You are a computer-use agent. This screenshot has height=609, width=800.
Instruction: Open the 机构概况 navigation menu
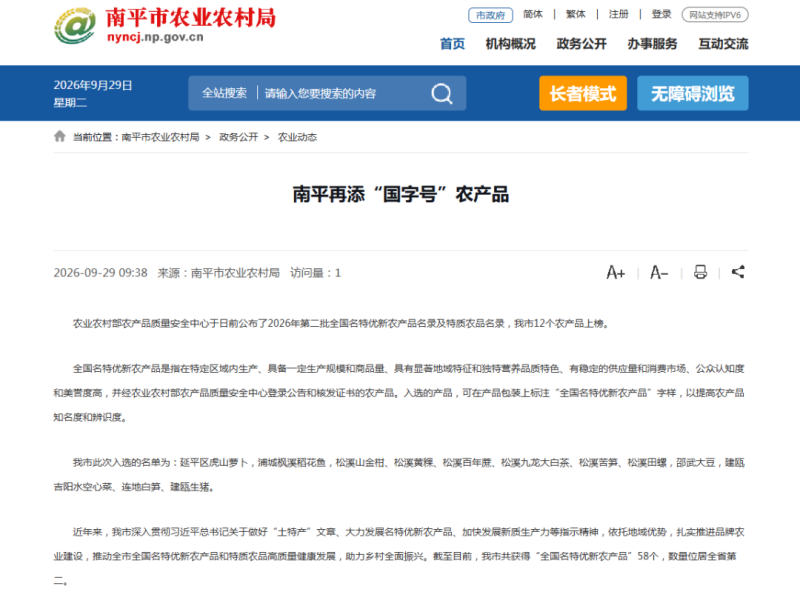pyautogui.click(x=510, y=44)
